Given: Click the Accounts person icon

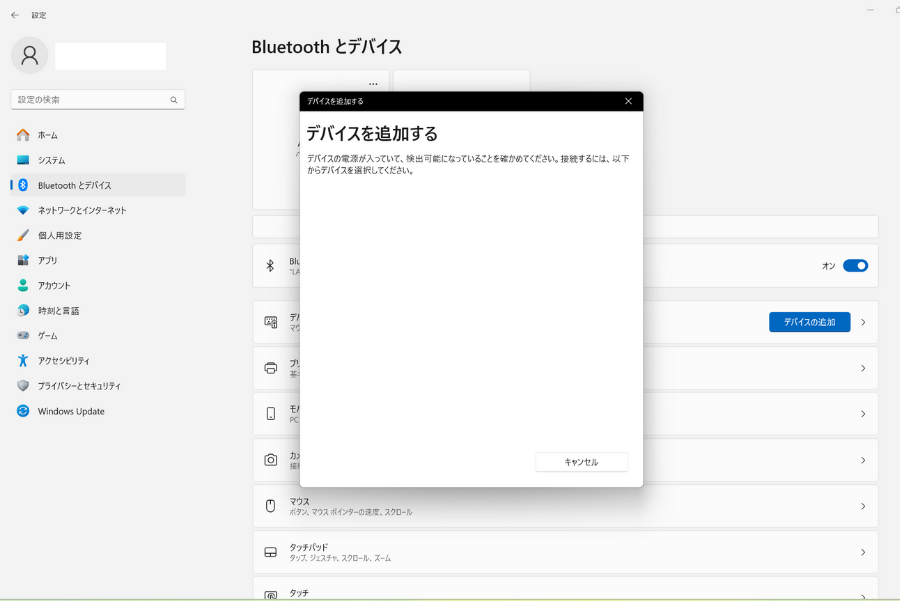Looking at the screenshot, I should [x=23, y=285].
